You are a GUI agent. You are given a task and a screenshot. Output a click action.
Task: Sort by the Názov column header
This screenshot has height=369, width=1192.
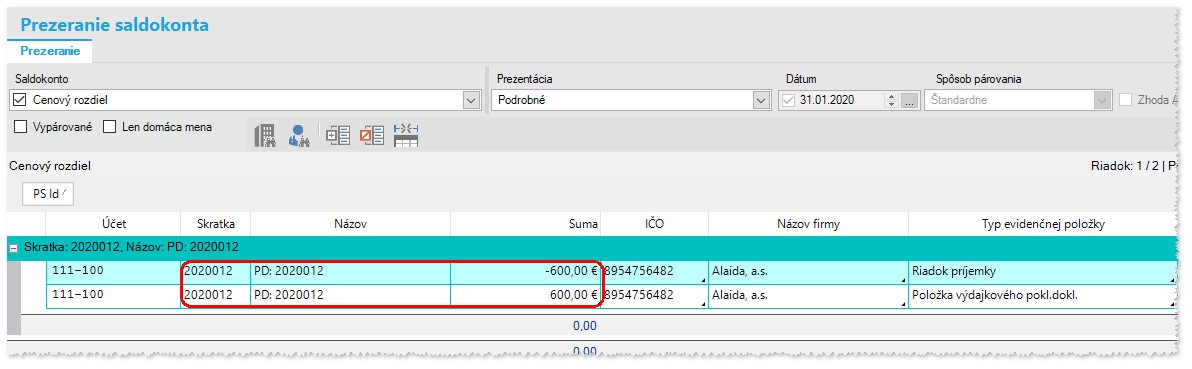tap(350, 224)
